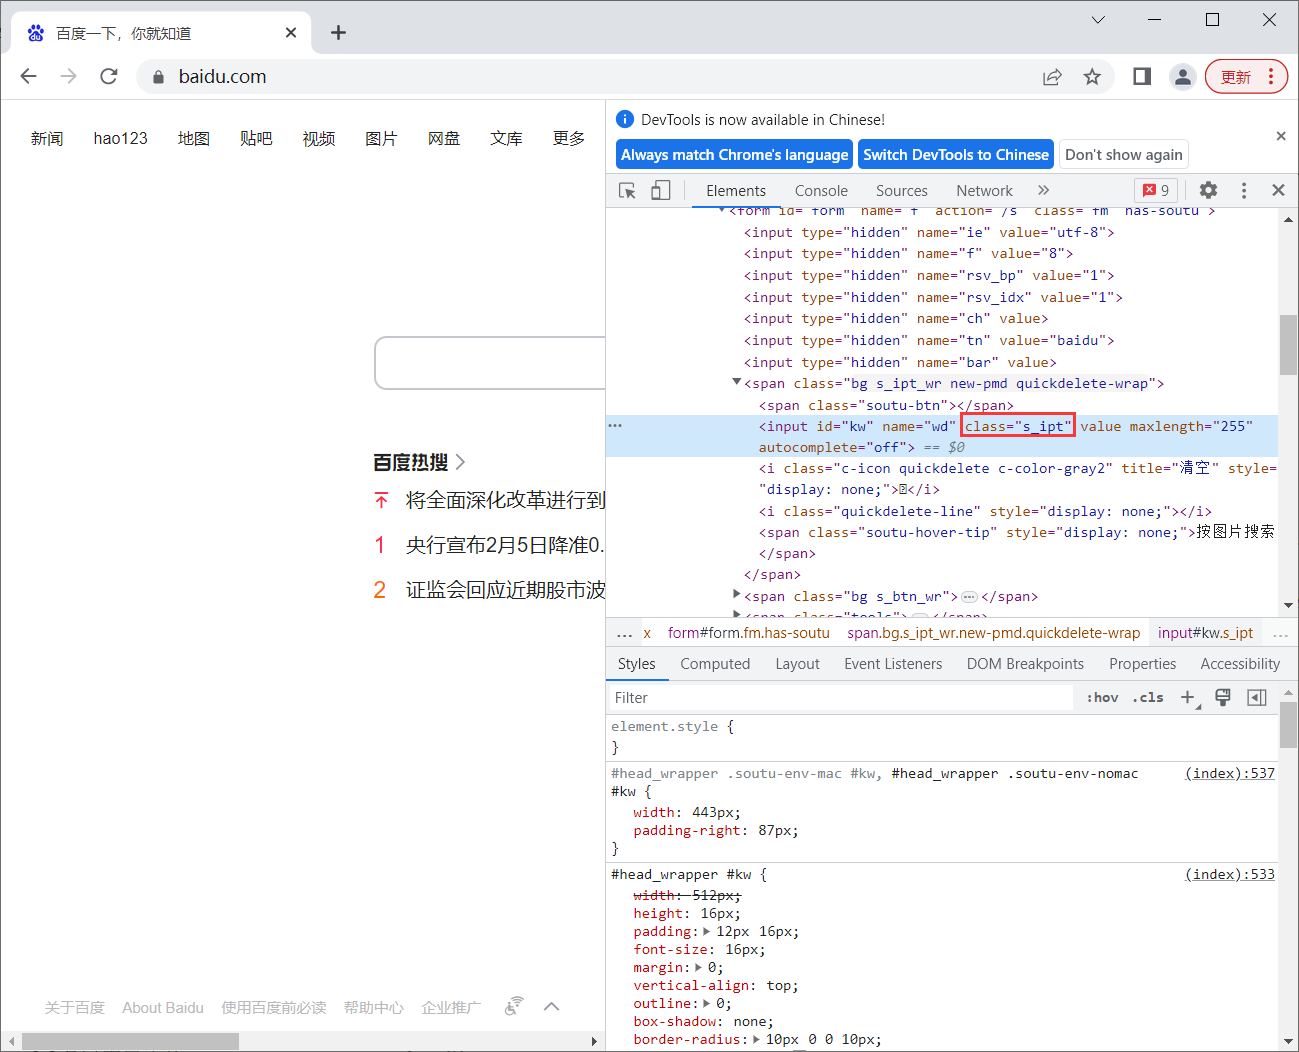Viewport: 1299px width, 1052px height.
Task: Toggle the computed styles sidebar icon
Action: click(1257, 697)
